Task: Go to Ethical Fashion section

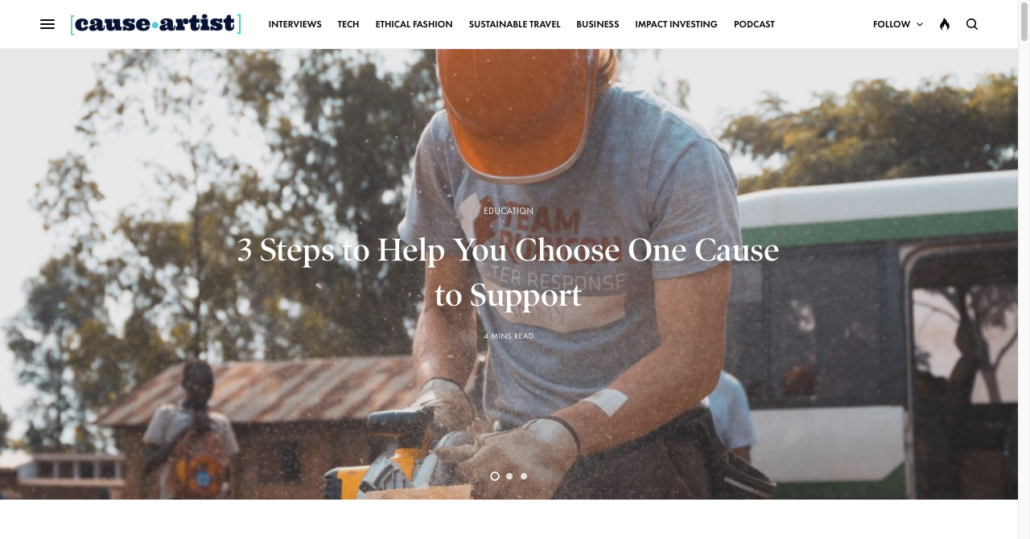Action: click(414, 24)
